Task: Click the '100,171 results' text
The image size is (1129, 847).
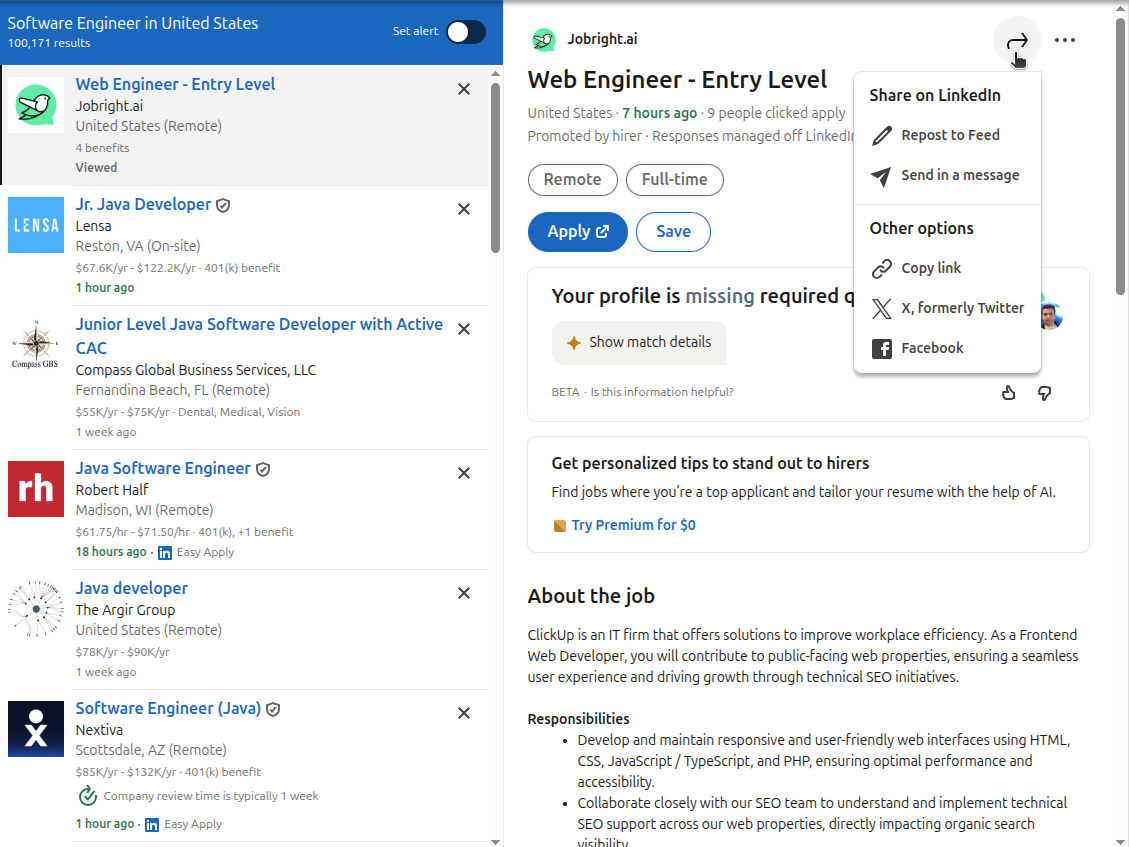Action: click(x=49, y=43)
